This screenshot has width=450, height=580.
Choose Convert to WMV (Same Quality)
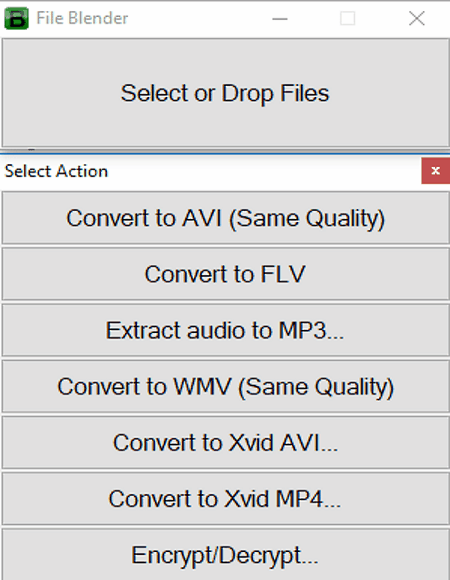(x=226, y=387)
